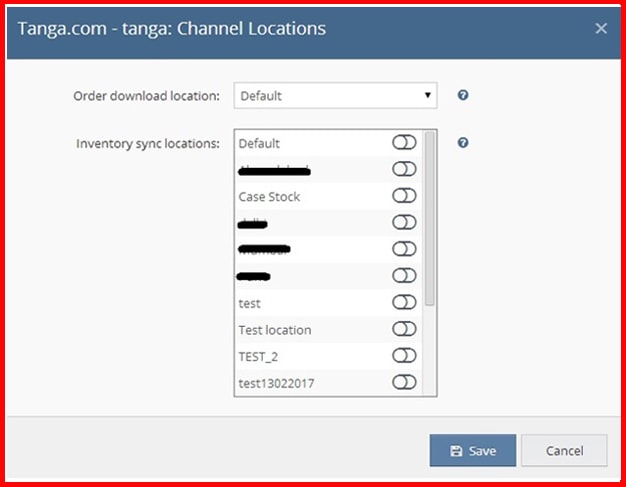The width and height of the screenshot is (626, 487).
Task: Click the Order download location label
Action: point(147,96)
